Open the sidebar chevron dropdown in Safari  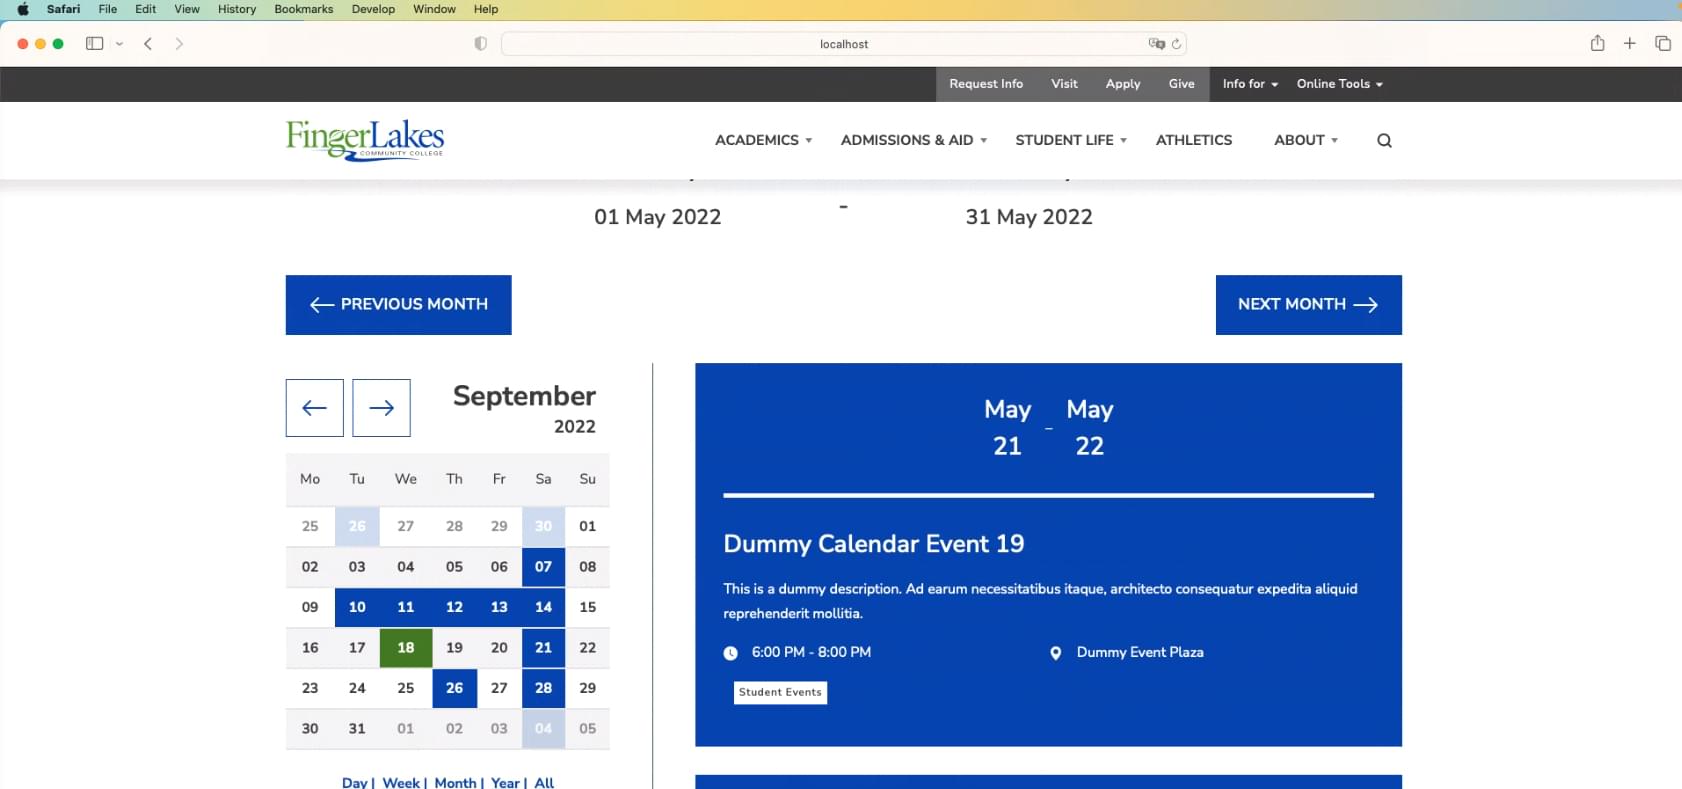click(x=119, y=44)
